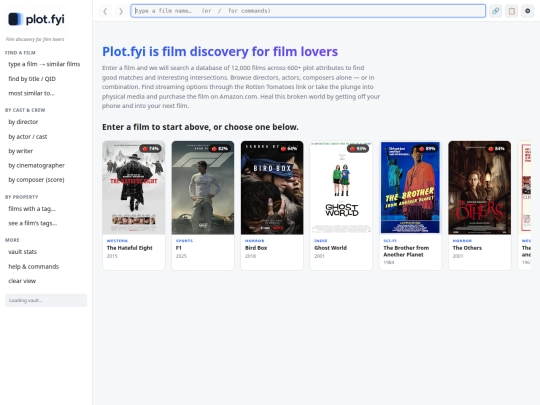Open 'films with a tag...'
This screenshot has height=405, width=540.
coord(32,209)
